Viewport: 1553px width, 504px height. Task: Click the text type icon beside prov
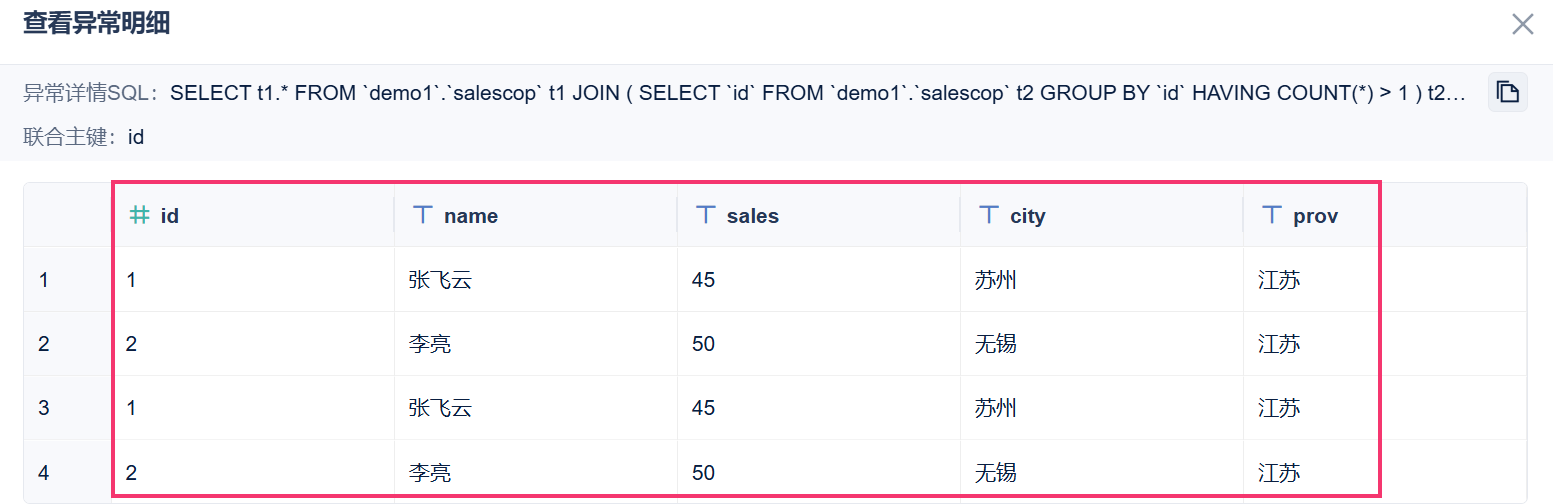pos(1272,215)
